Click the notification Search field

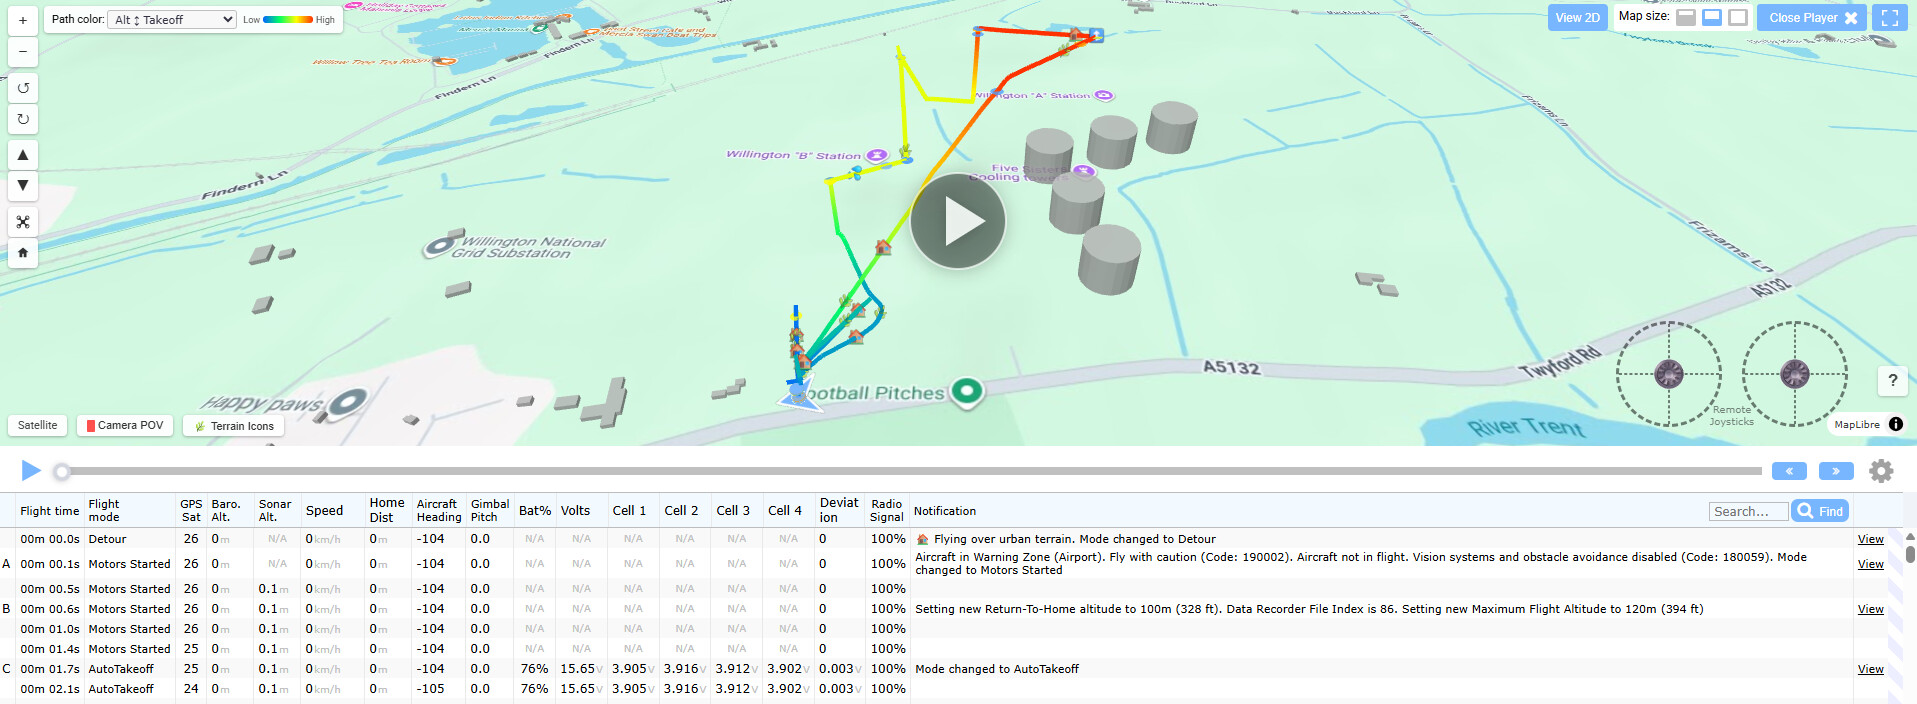click(1748, 511)
